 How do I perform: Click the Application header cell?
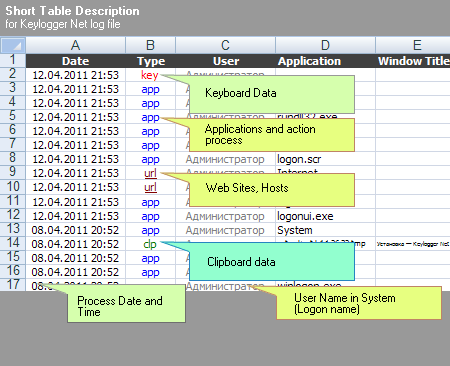326,61
